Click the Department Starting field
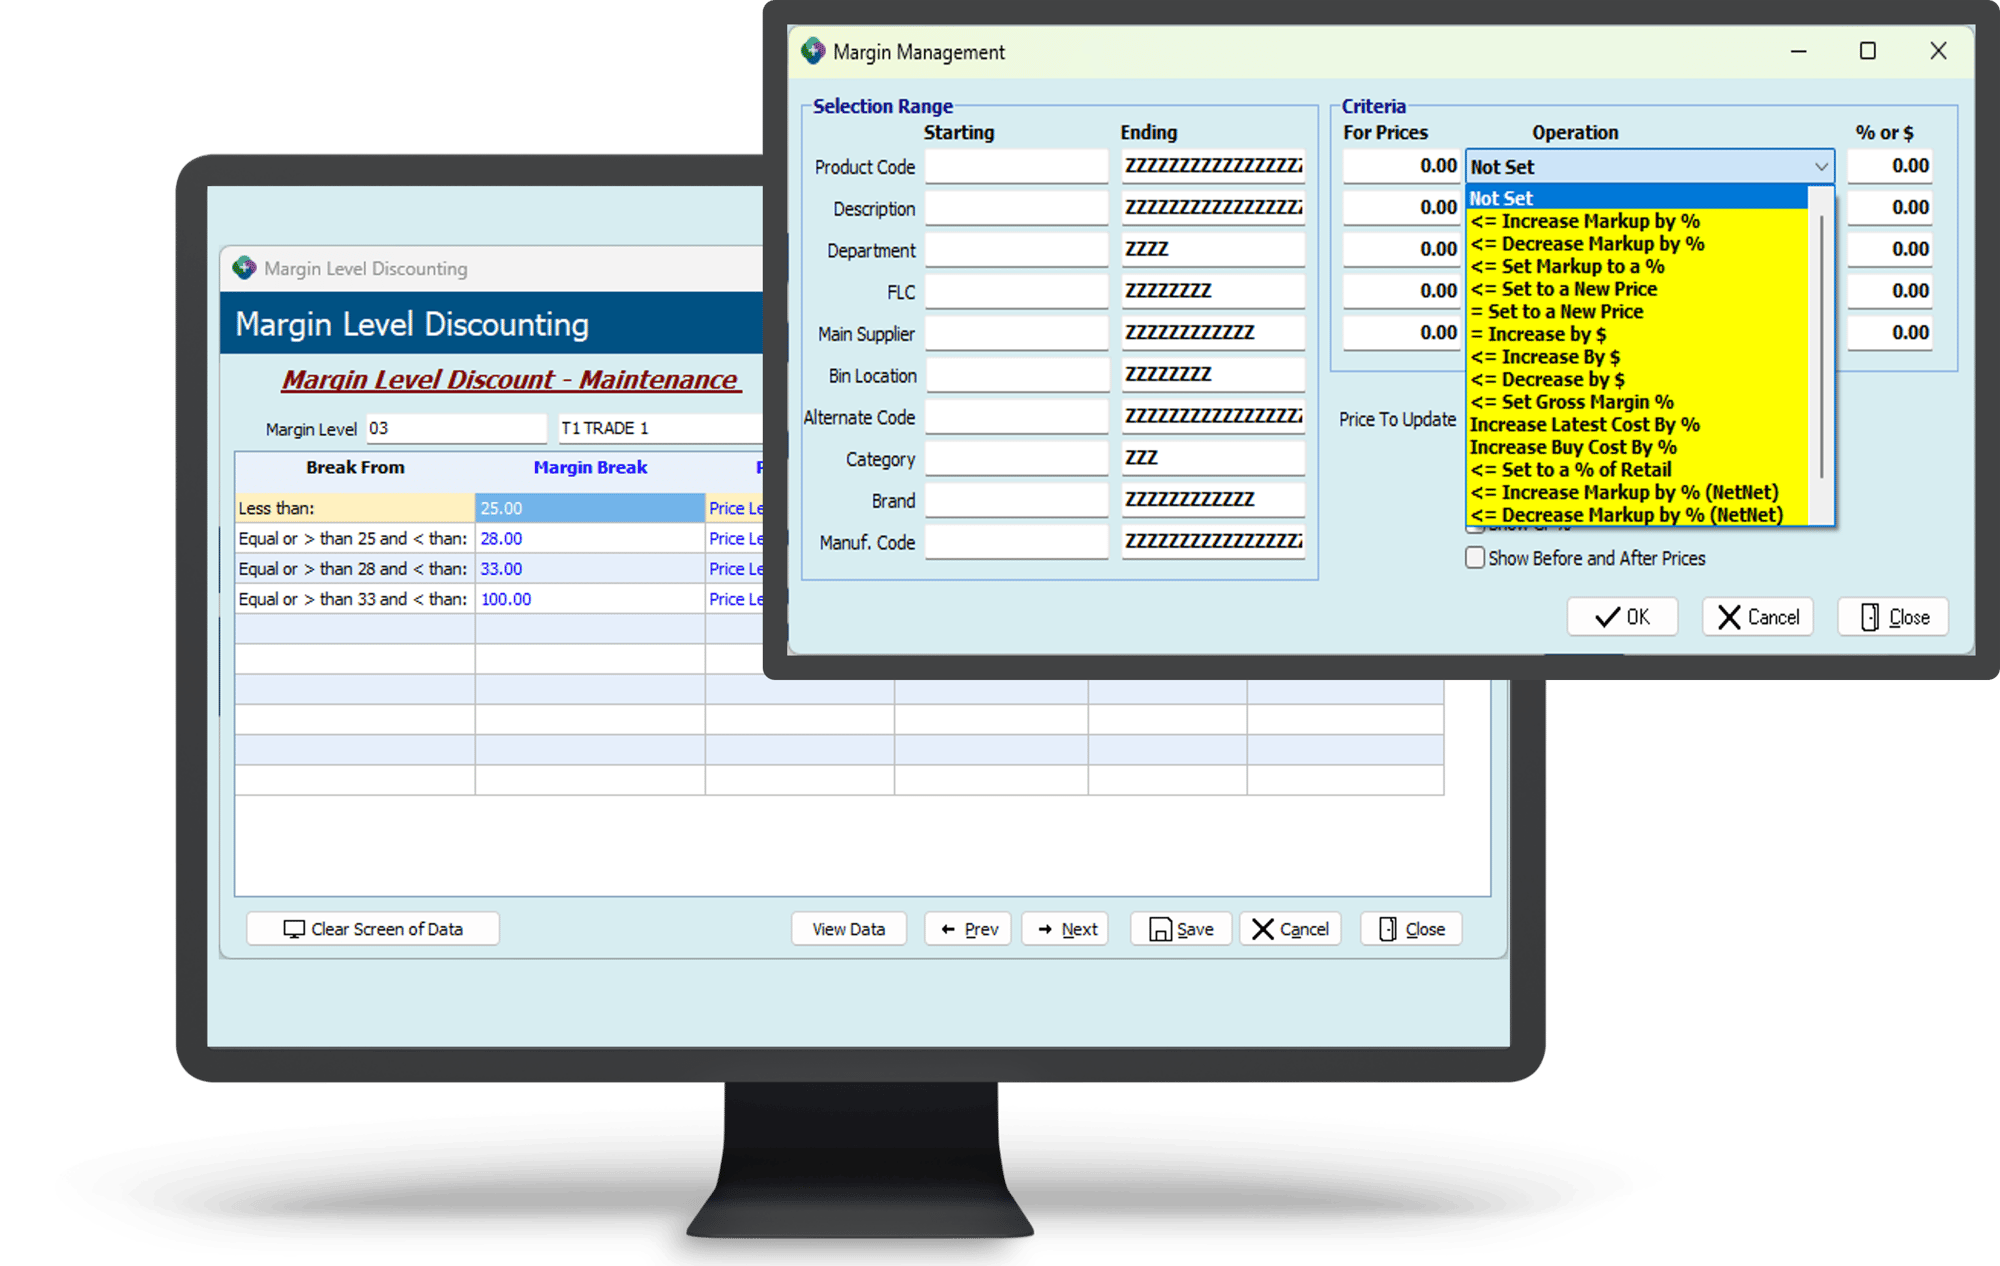 click(x=1016, y=250)
